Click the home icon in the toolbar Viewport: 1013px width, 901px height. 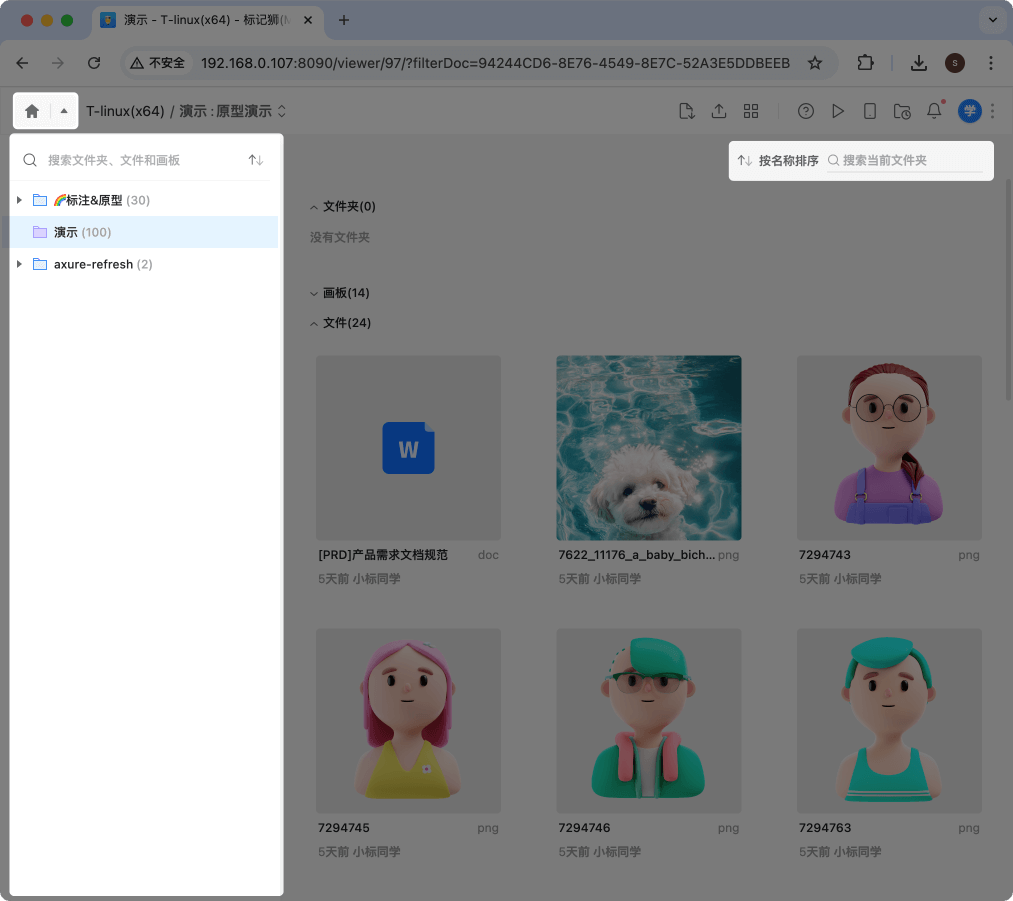coord(32,111)
